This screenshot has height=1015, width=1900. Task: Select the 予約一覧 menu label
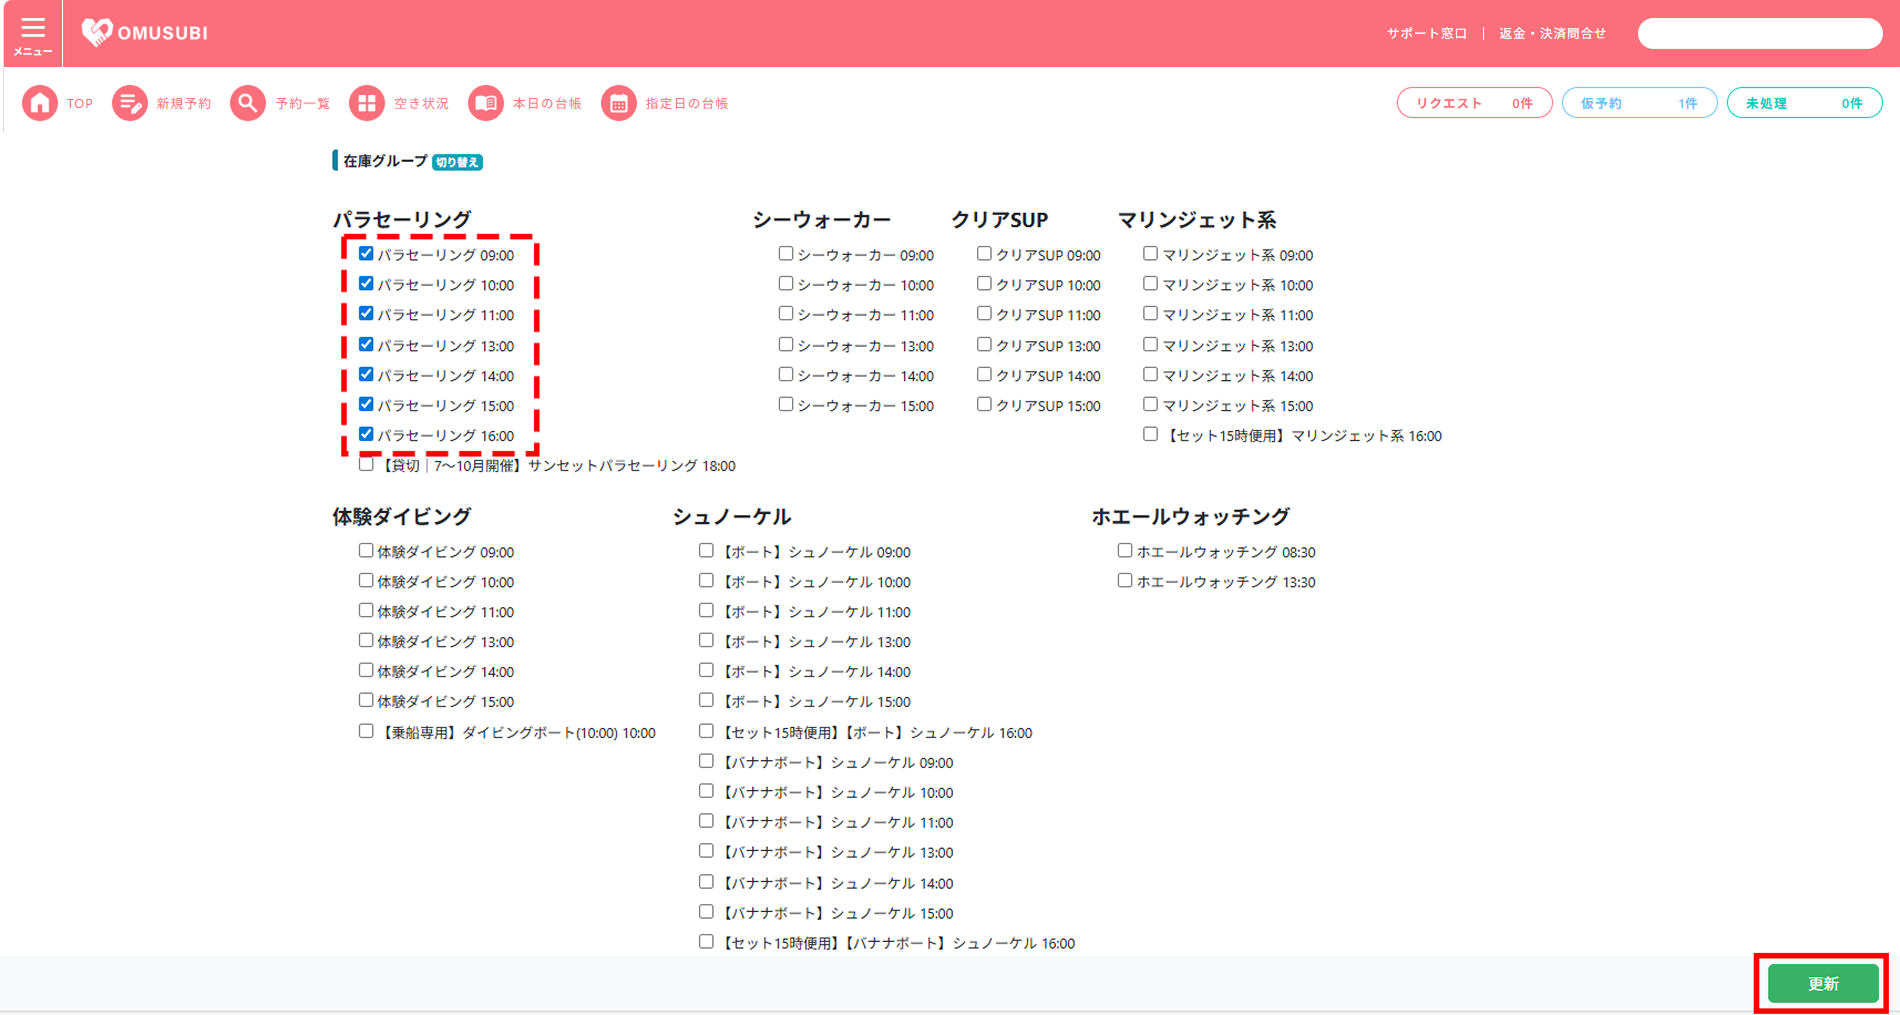303,103
